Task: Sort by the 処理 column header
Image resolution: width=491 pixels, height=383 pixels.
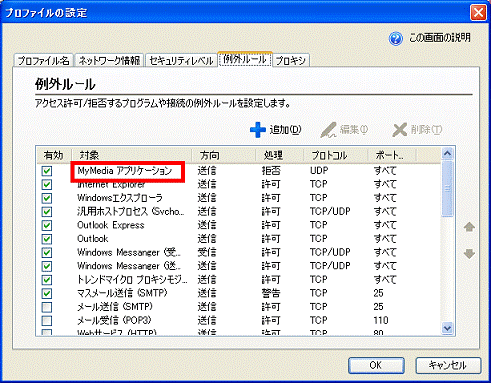Action: click(279, 155)
